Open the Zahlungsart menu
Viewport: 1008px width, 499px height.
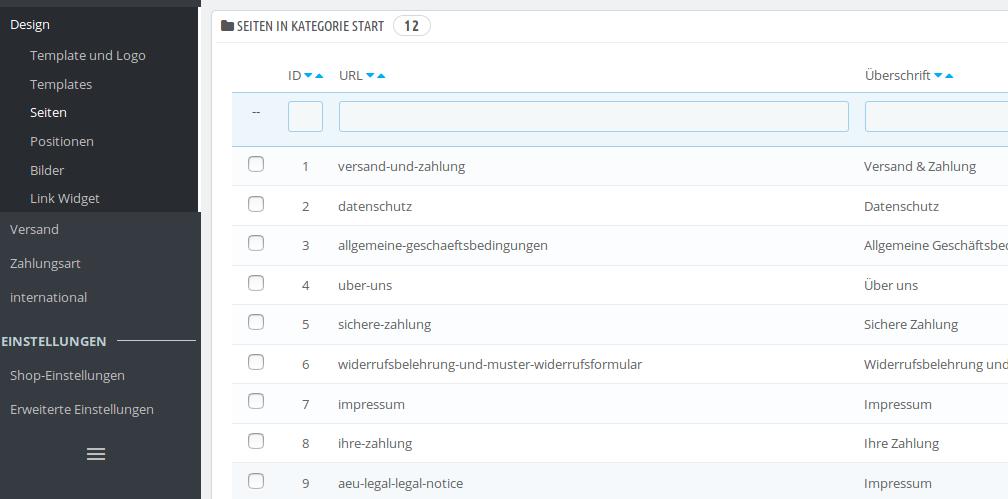click(x=45, y=264)
